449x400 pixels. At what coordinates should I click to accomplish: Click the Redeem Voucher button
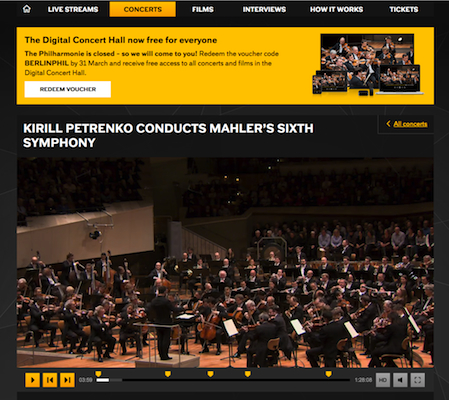(x=68, y=89)
